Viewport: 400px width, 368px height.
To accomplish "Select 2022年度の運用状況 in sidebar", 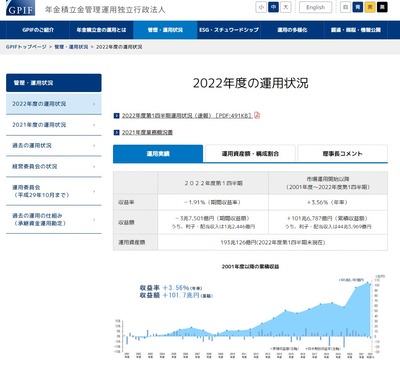I will tap(54, 104).
